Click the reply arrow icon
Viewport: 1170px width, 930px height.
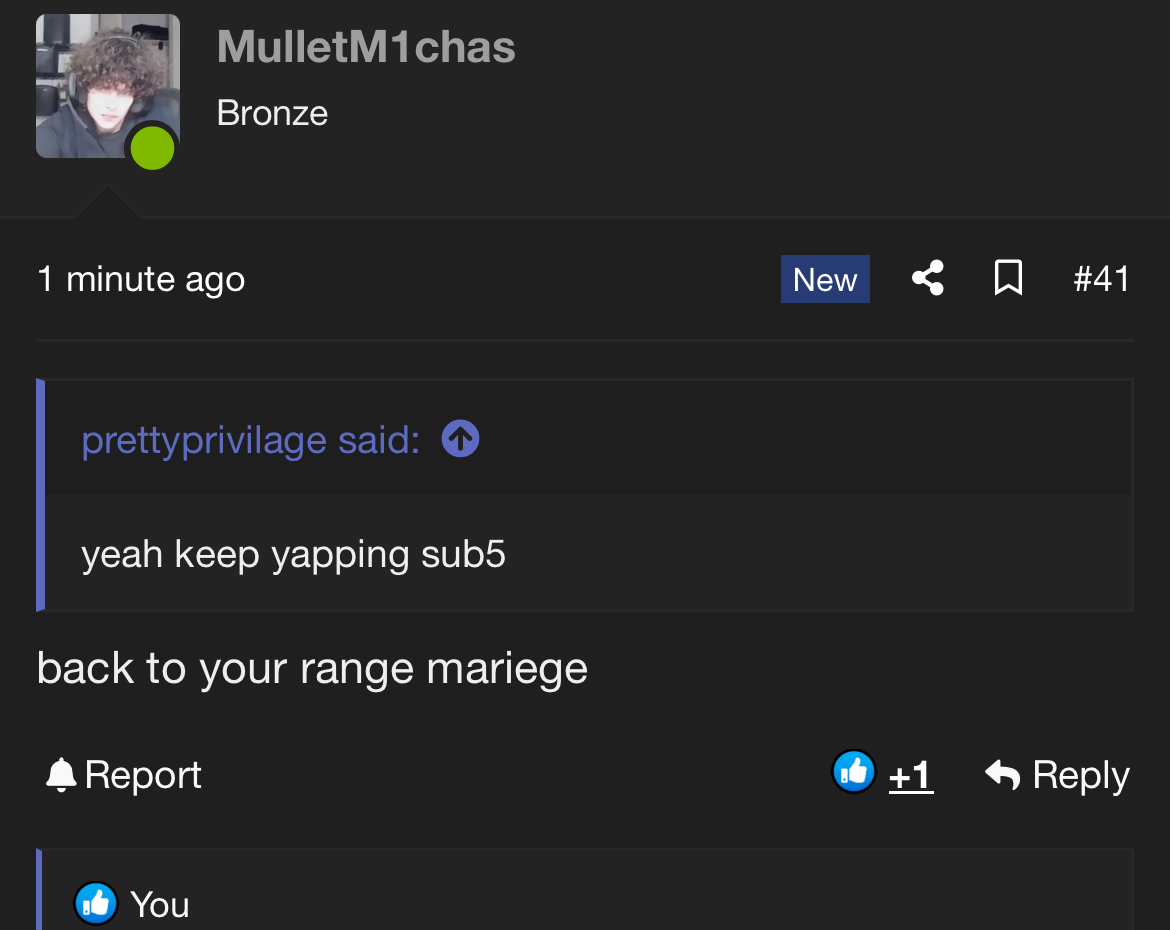1002,774
